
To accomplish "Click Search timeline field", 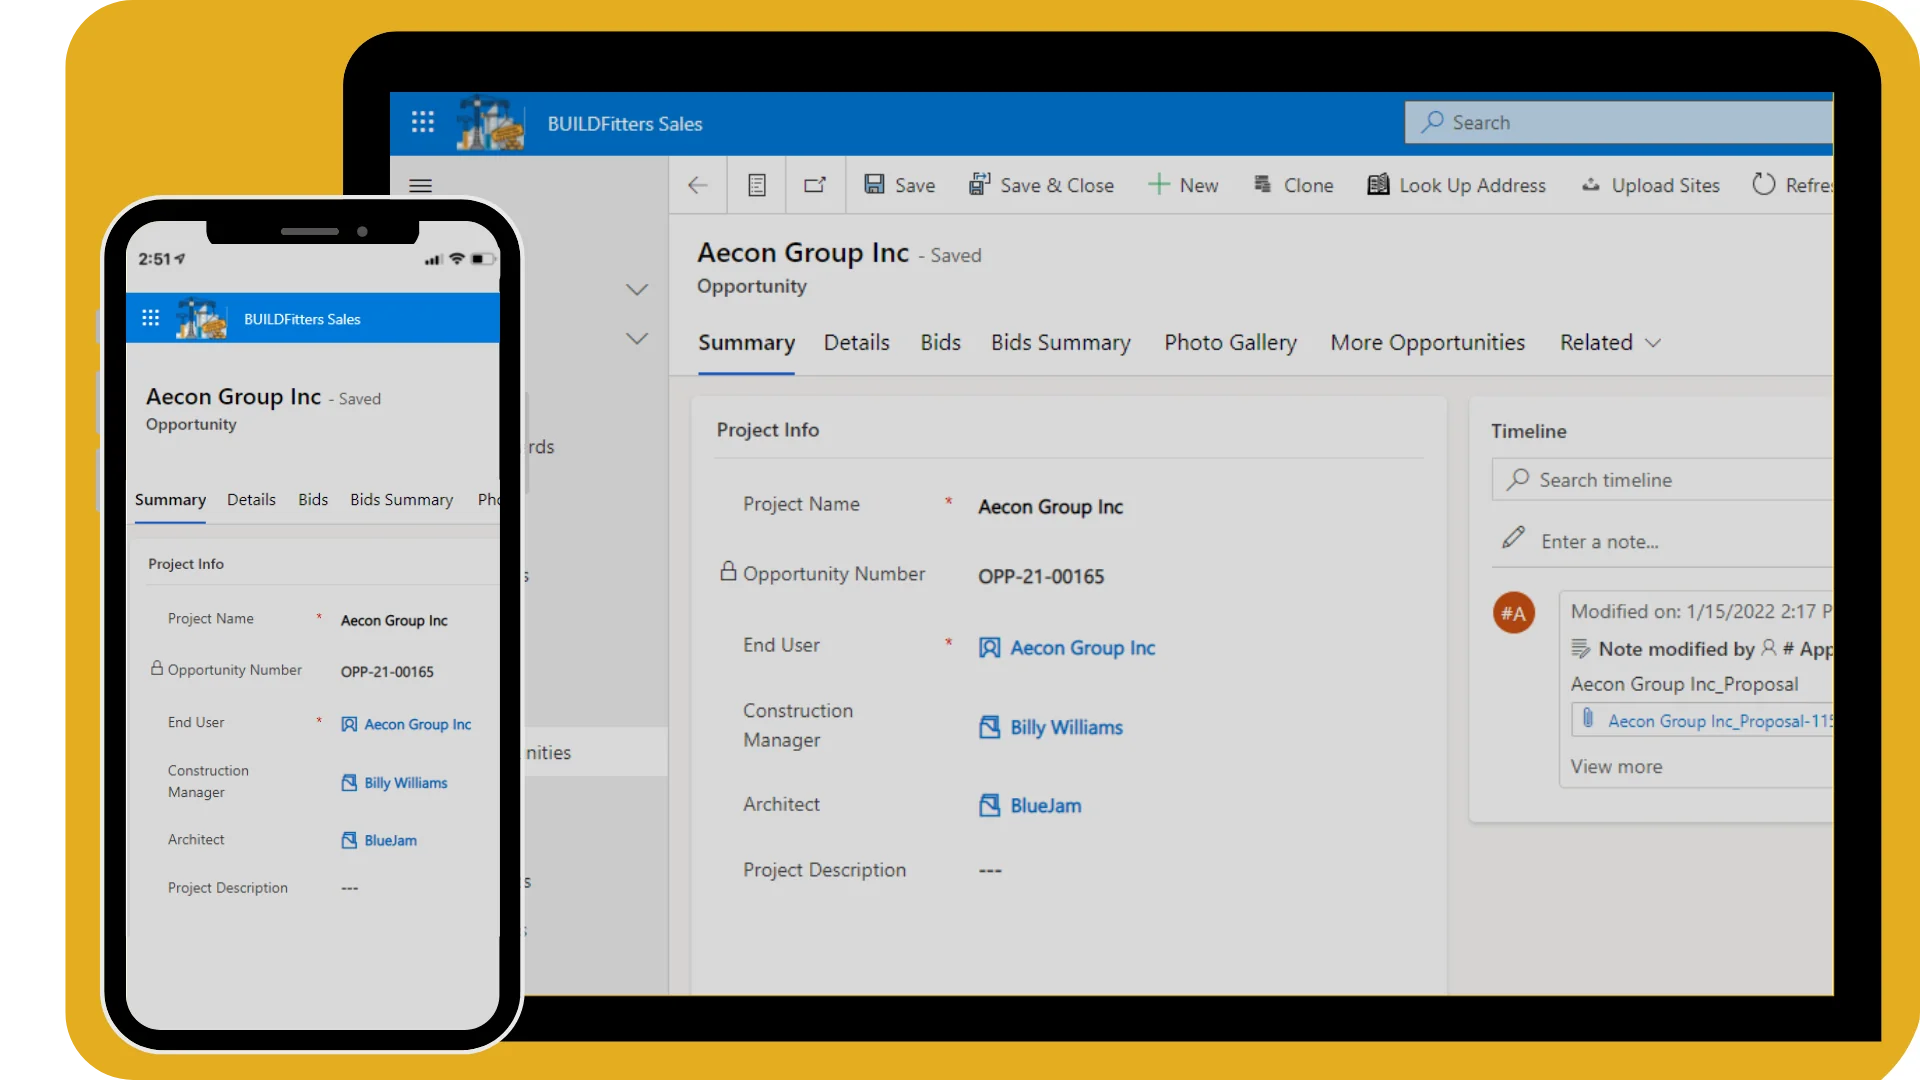I will click(1662, 480).
